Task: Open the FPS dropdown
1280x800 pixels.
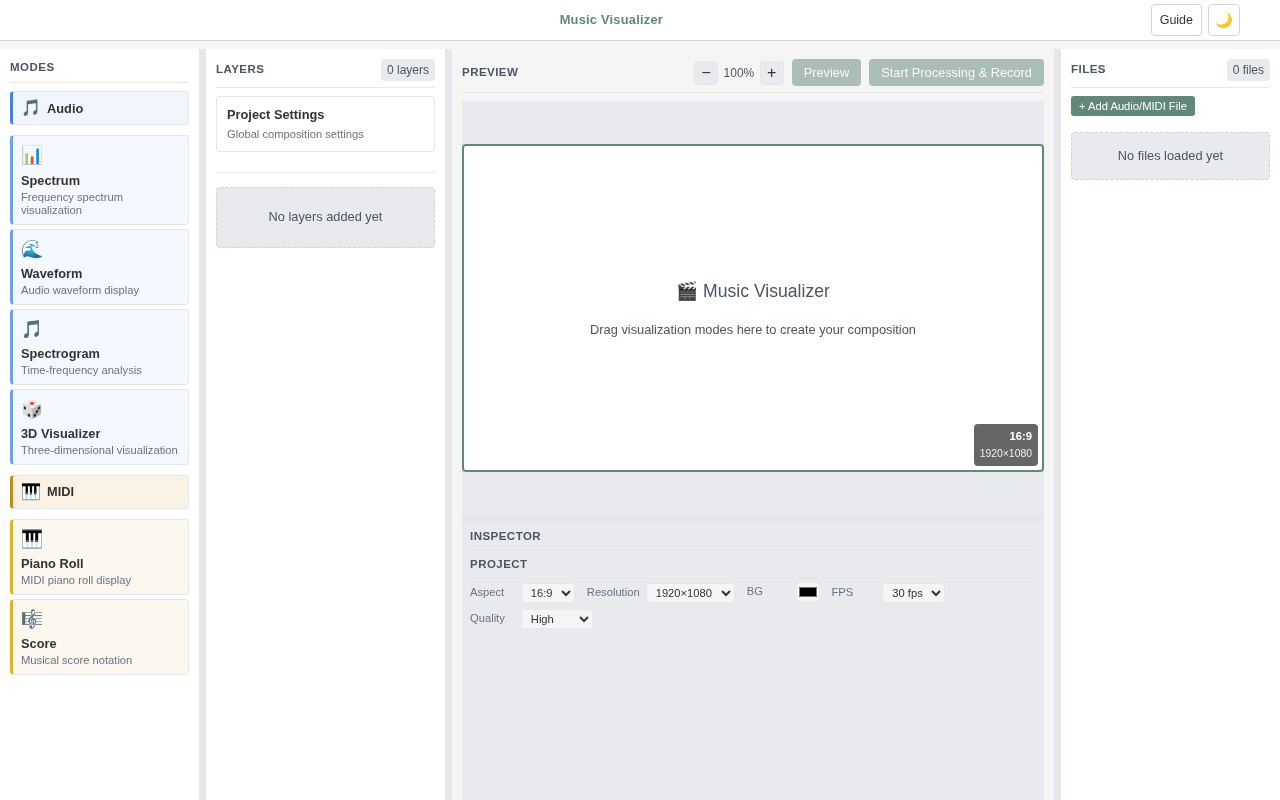Action: coord(913,593)
